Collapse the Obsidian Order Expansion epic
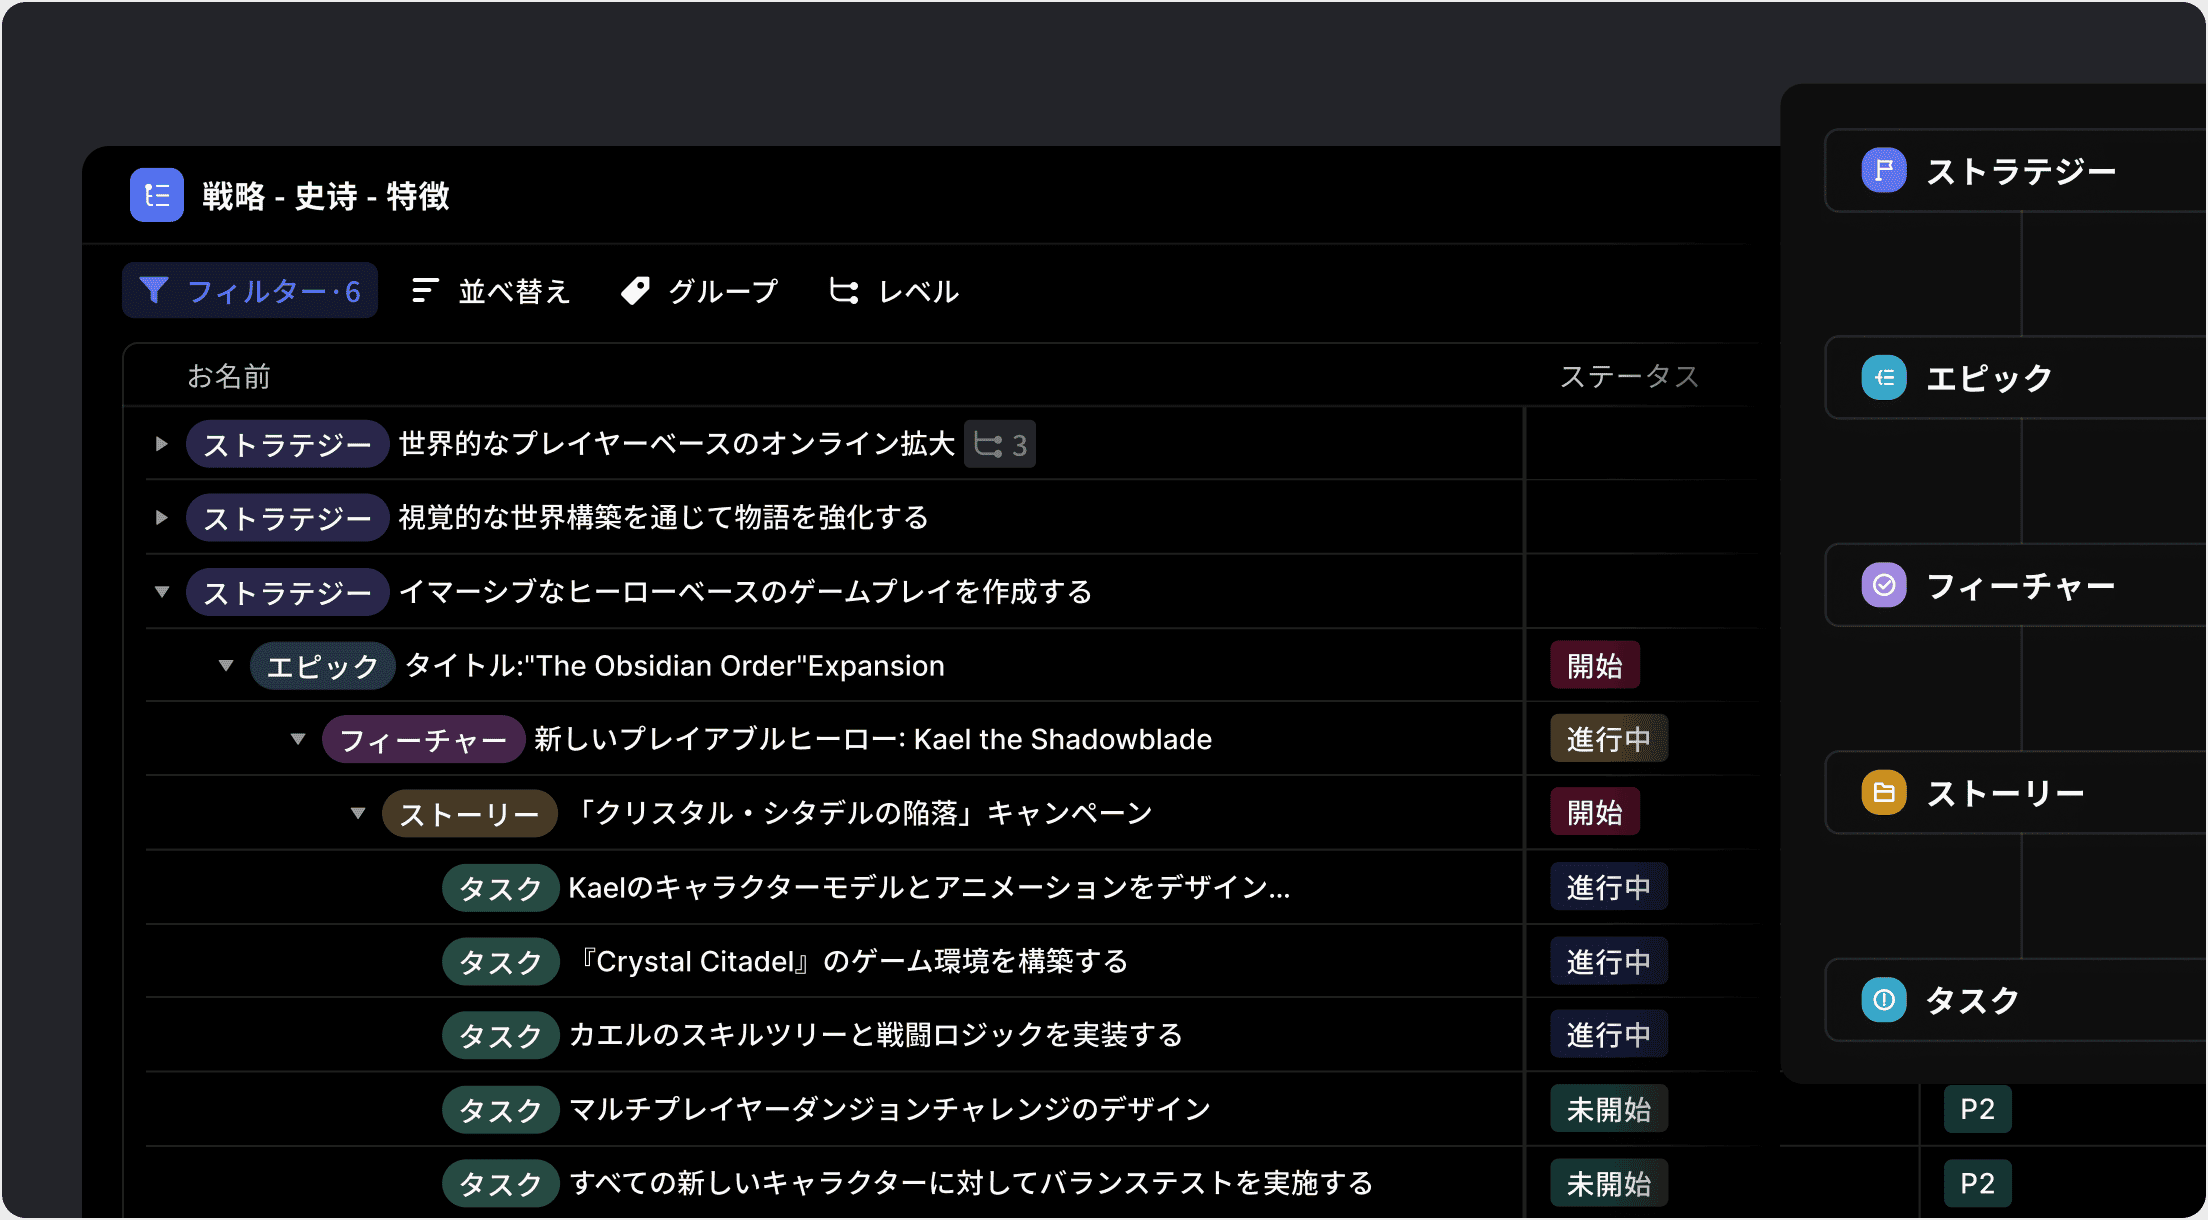Viewport: 2208px width, 1220px height. pos(226,665)
